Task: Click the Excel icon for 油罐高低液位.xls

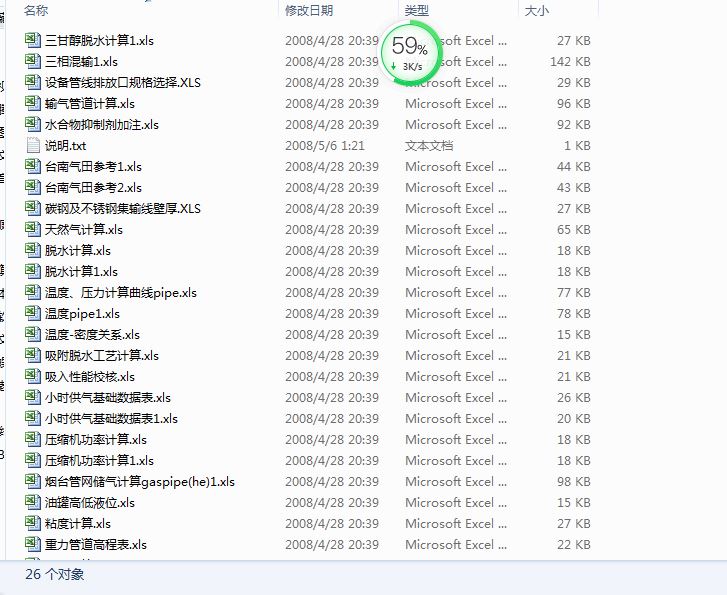Action: click(33, 502)
